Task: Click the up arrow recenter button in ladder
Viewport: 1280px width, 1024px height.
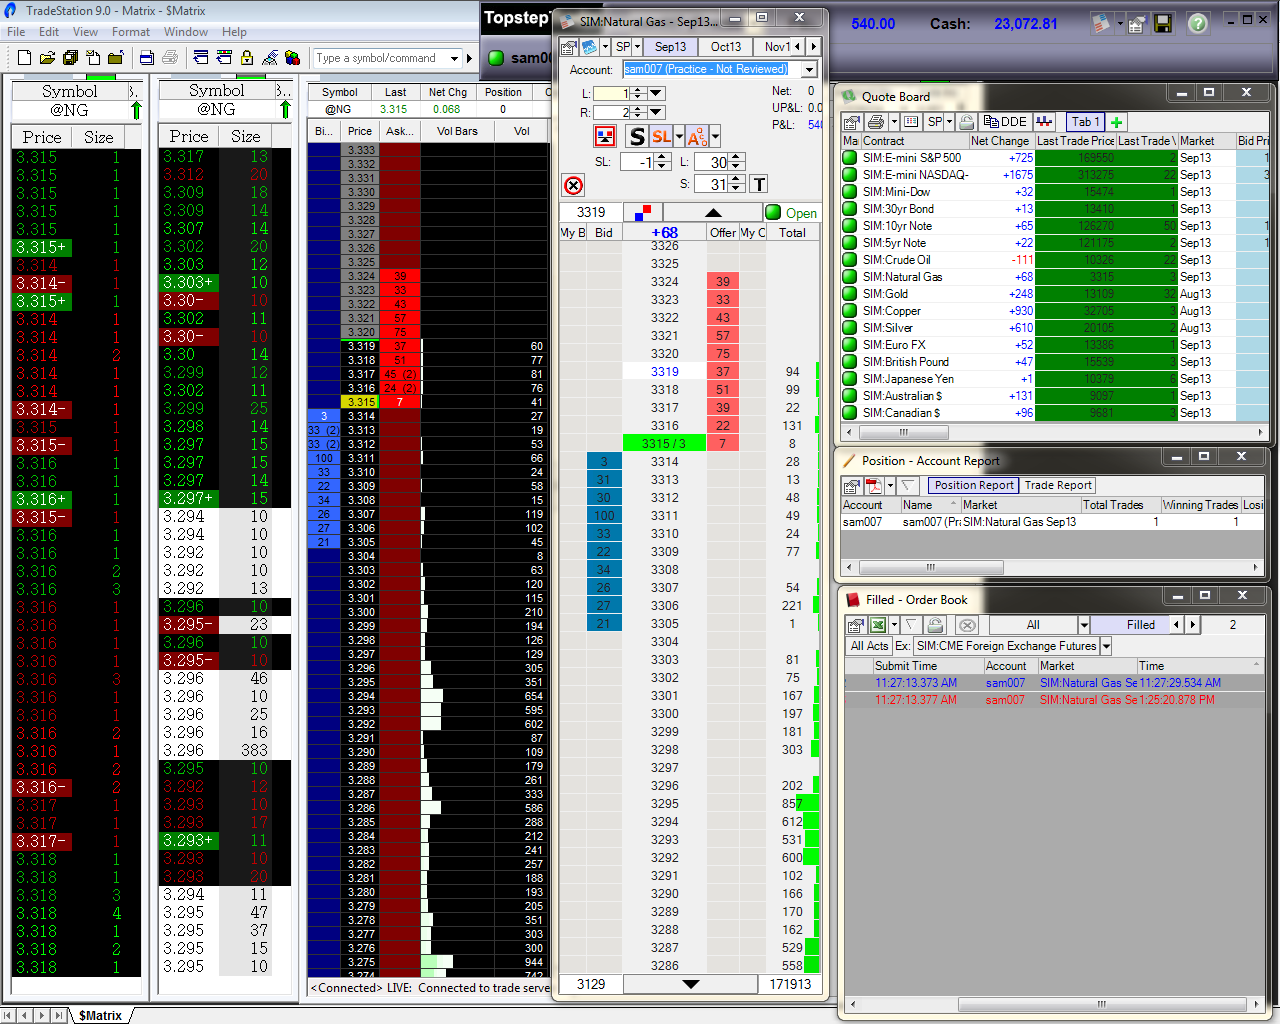Action: (713, 212)
